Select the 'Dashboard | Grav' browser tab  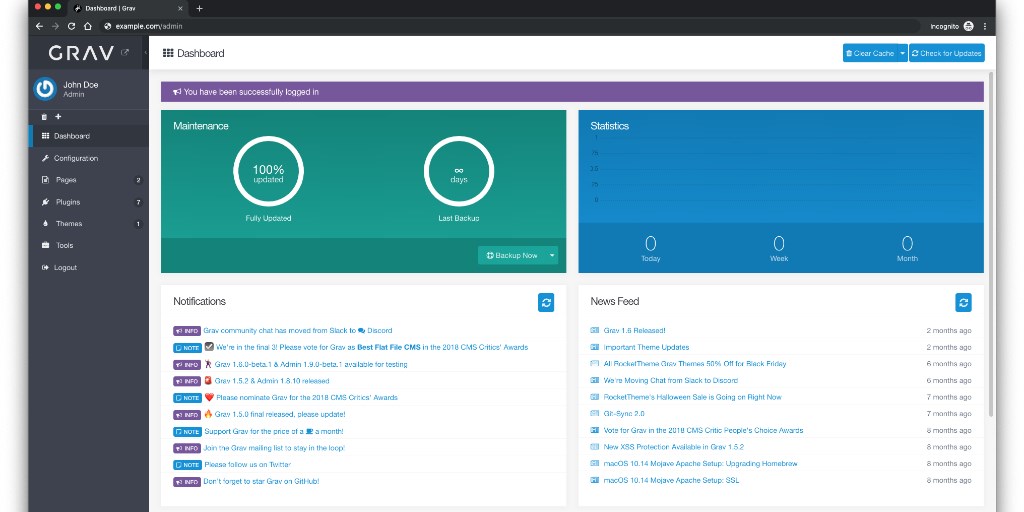129,8
